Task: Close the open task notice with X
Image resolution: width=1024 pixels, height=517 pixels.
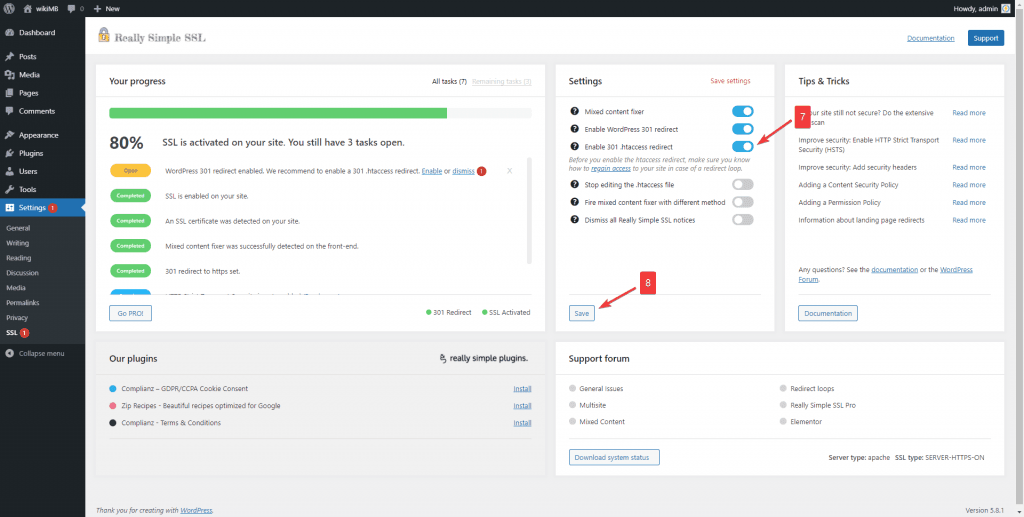Action: coord(509,171)
